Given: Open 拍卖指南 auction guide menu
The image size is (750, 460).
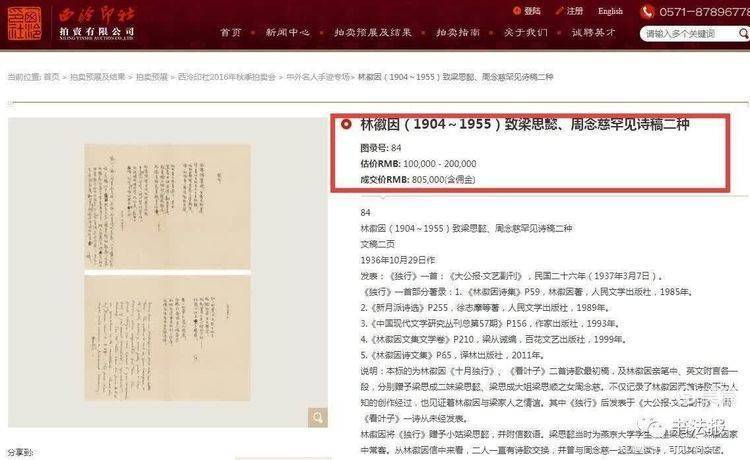Looking at the screenshot, I should (458, 33).
